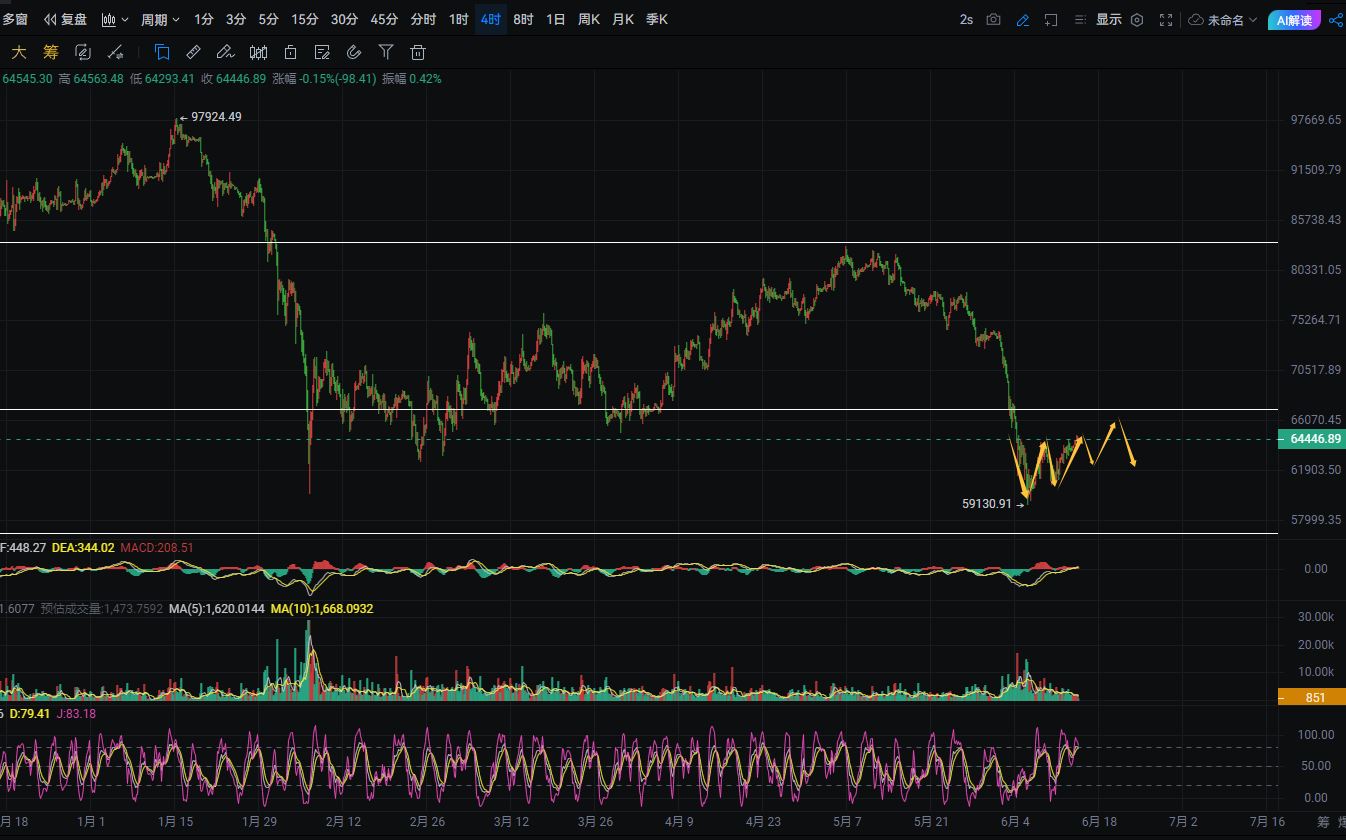Select the 筹 chip distribution icon
The image size is (1346, 840).
pos(51,52)
